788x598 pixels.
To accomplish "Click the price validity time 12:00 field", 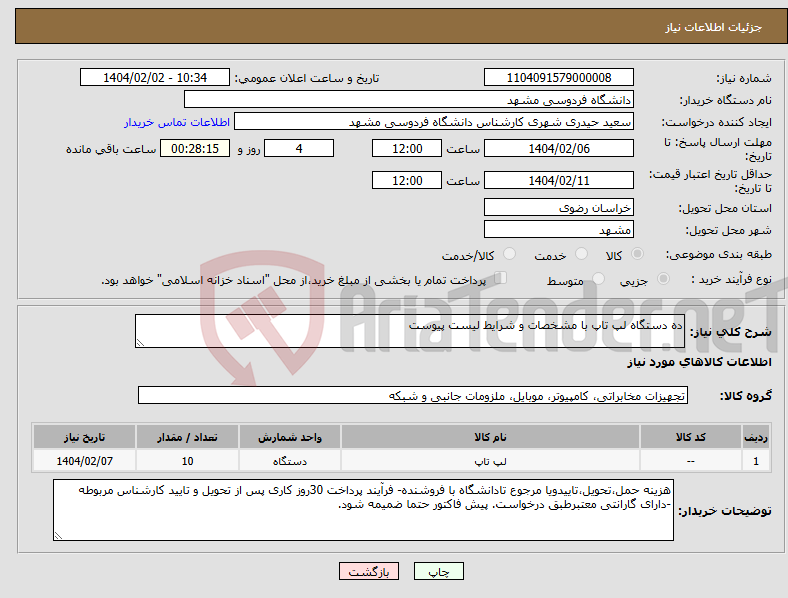I will 407,180.
